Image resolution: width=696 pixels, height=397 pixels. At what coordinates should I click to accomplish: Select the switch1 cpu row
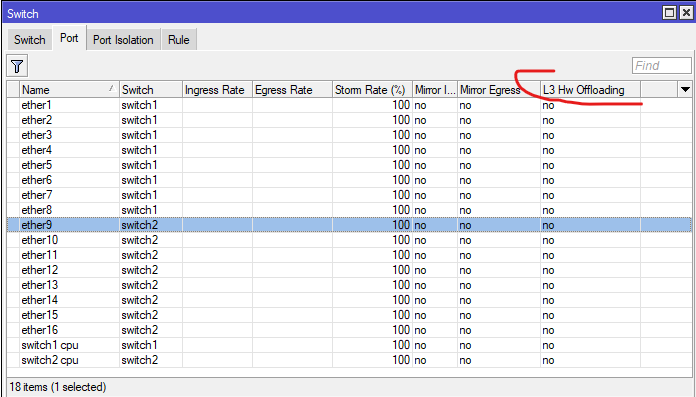pyautogui.click(x=349, y=345)
